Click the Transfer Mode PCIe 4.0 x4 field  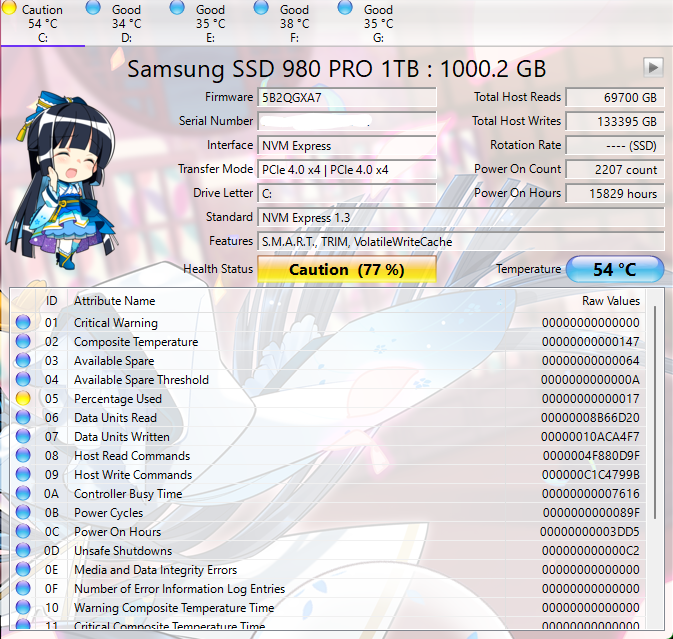click(347, 170)
